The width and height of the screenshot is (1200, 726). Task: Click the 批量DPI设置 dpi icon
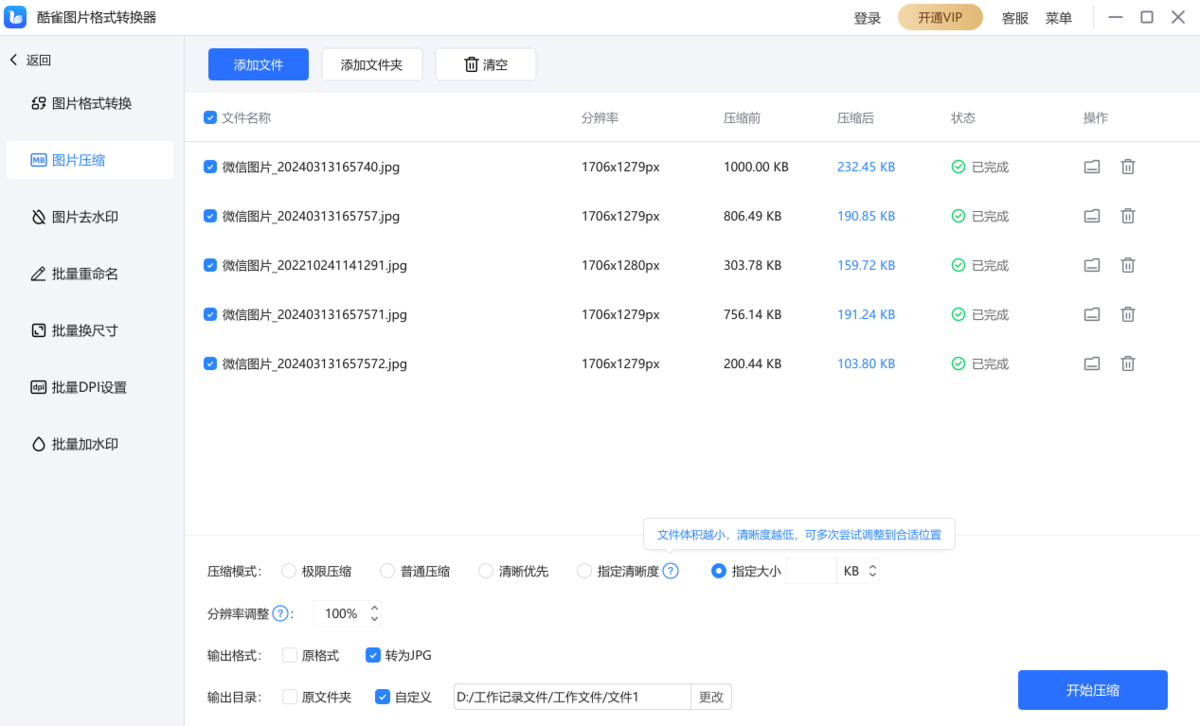tap(39, 387)
